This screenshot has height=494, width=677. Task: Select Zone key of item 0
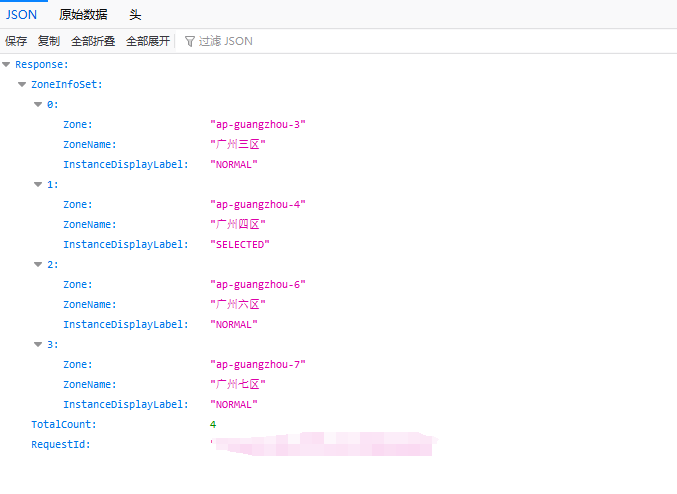point(78,124)
